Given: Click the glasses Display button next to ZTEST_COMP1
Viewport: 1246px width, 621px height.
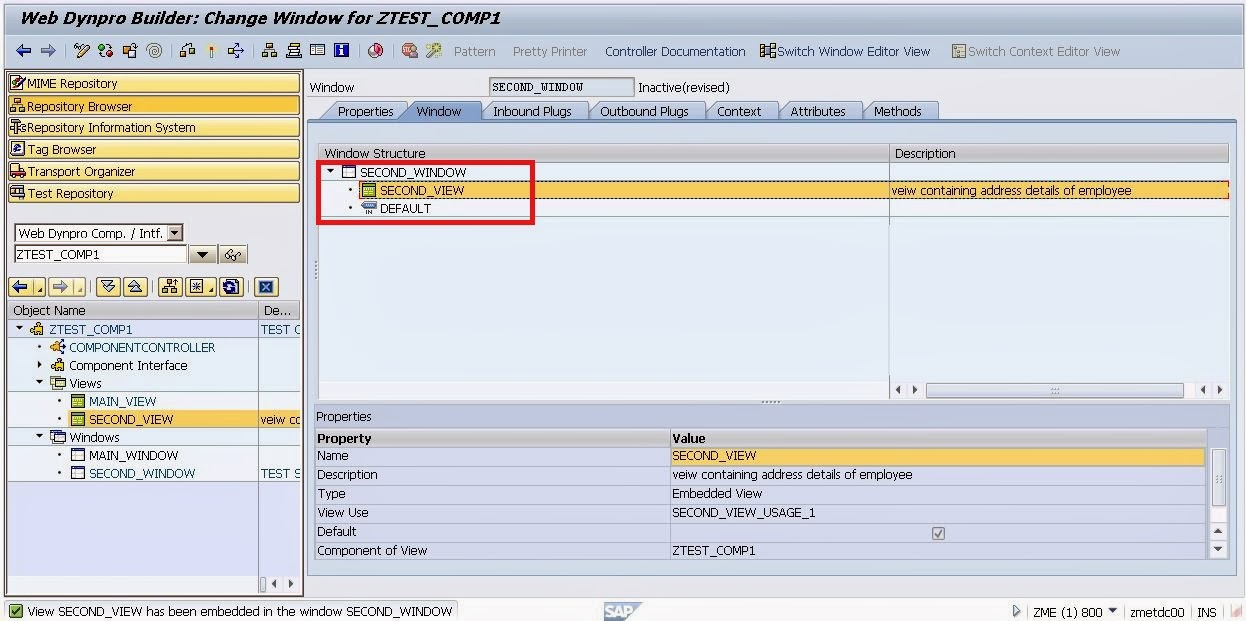Looking at the screenshot, I should coord(232,255).
